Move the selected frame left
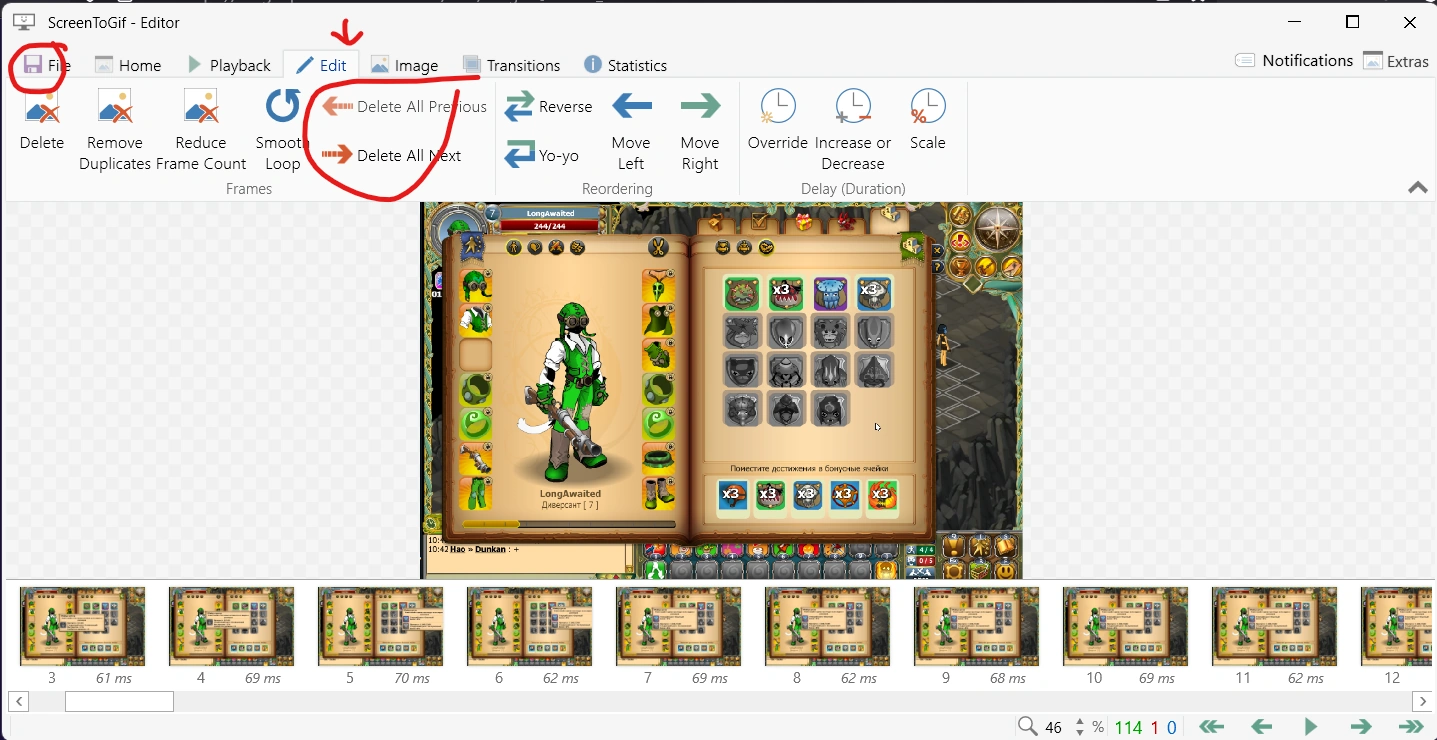Image resolution: width=1437 pixels, height=740 pixels. [x=631, y=130]
